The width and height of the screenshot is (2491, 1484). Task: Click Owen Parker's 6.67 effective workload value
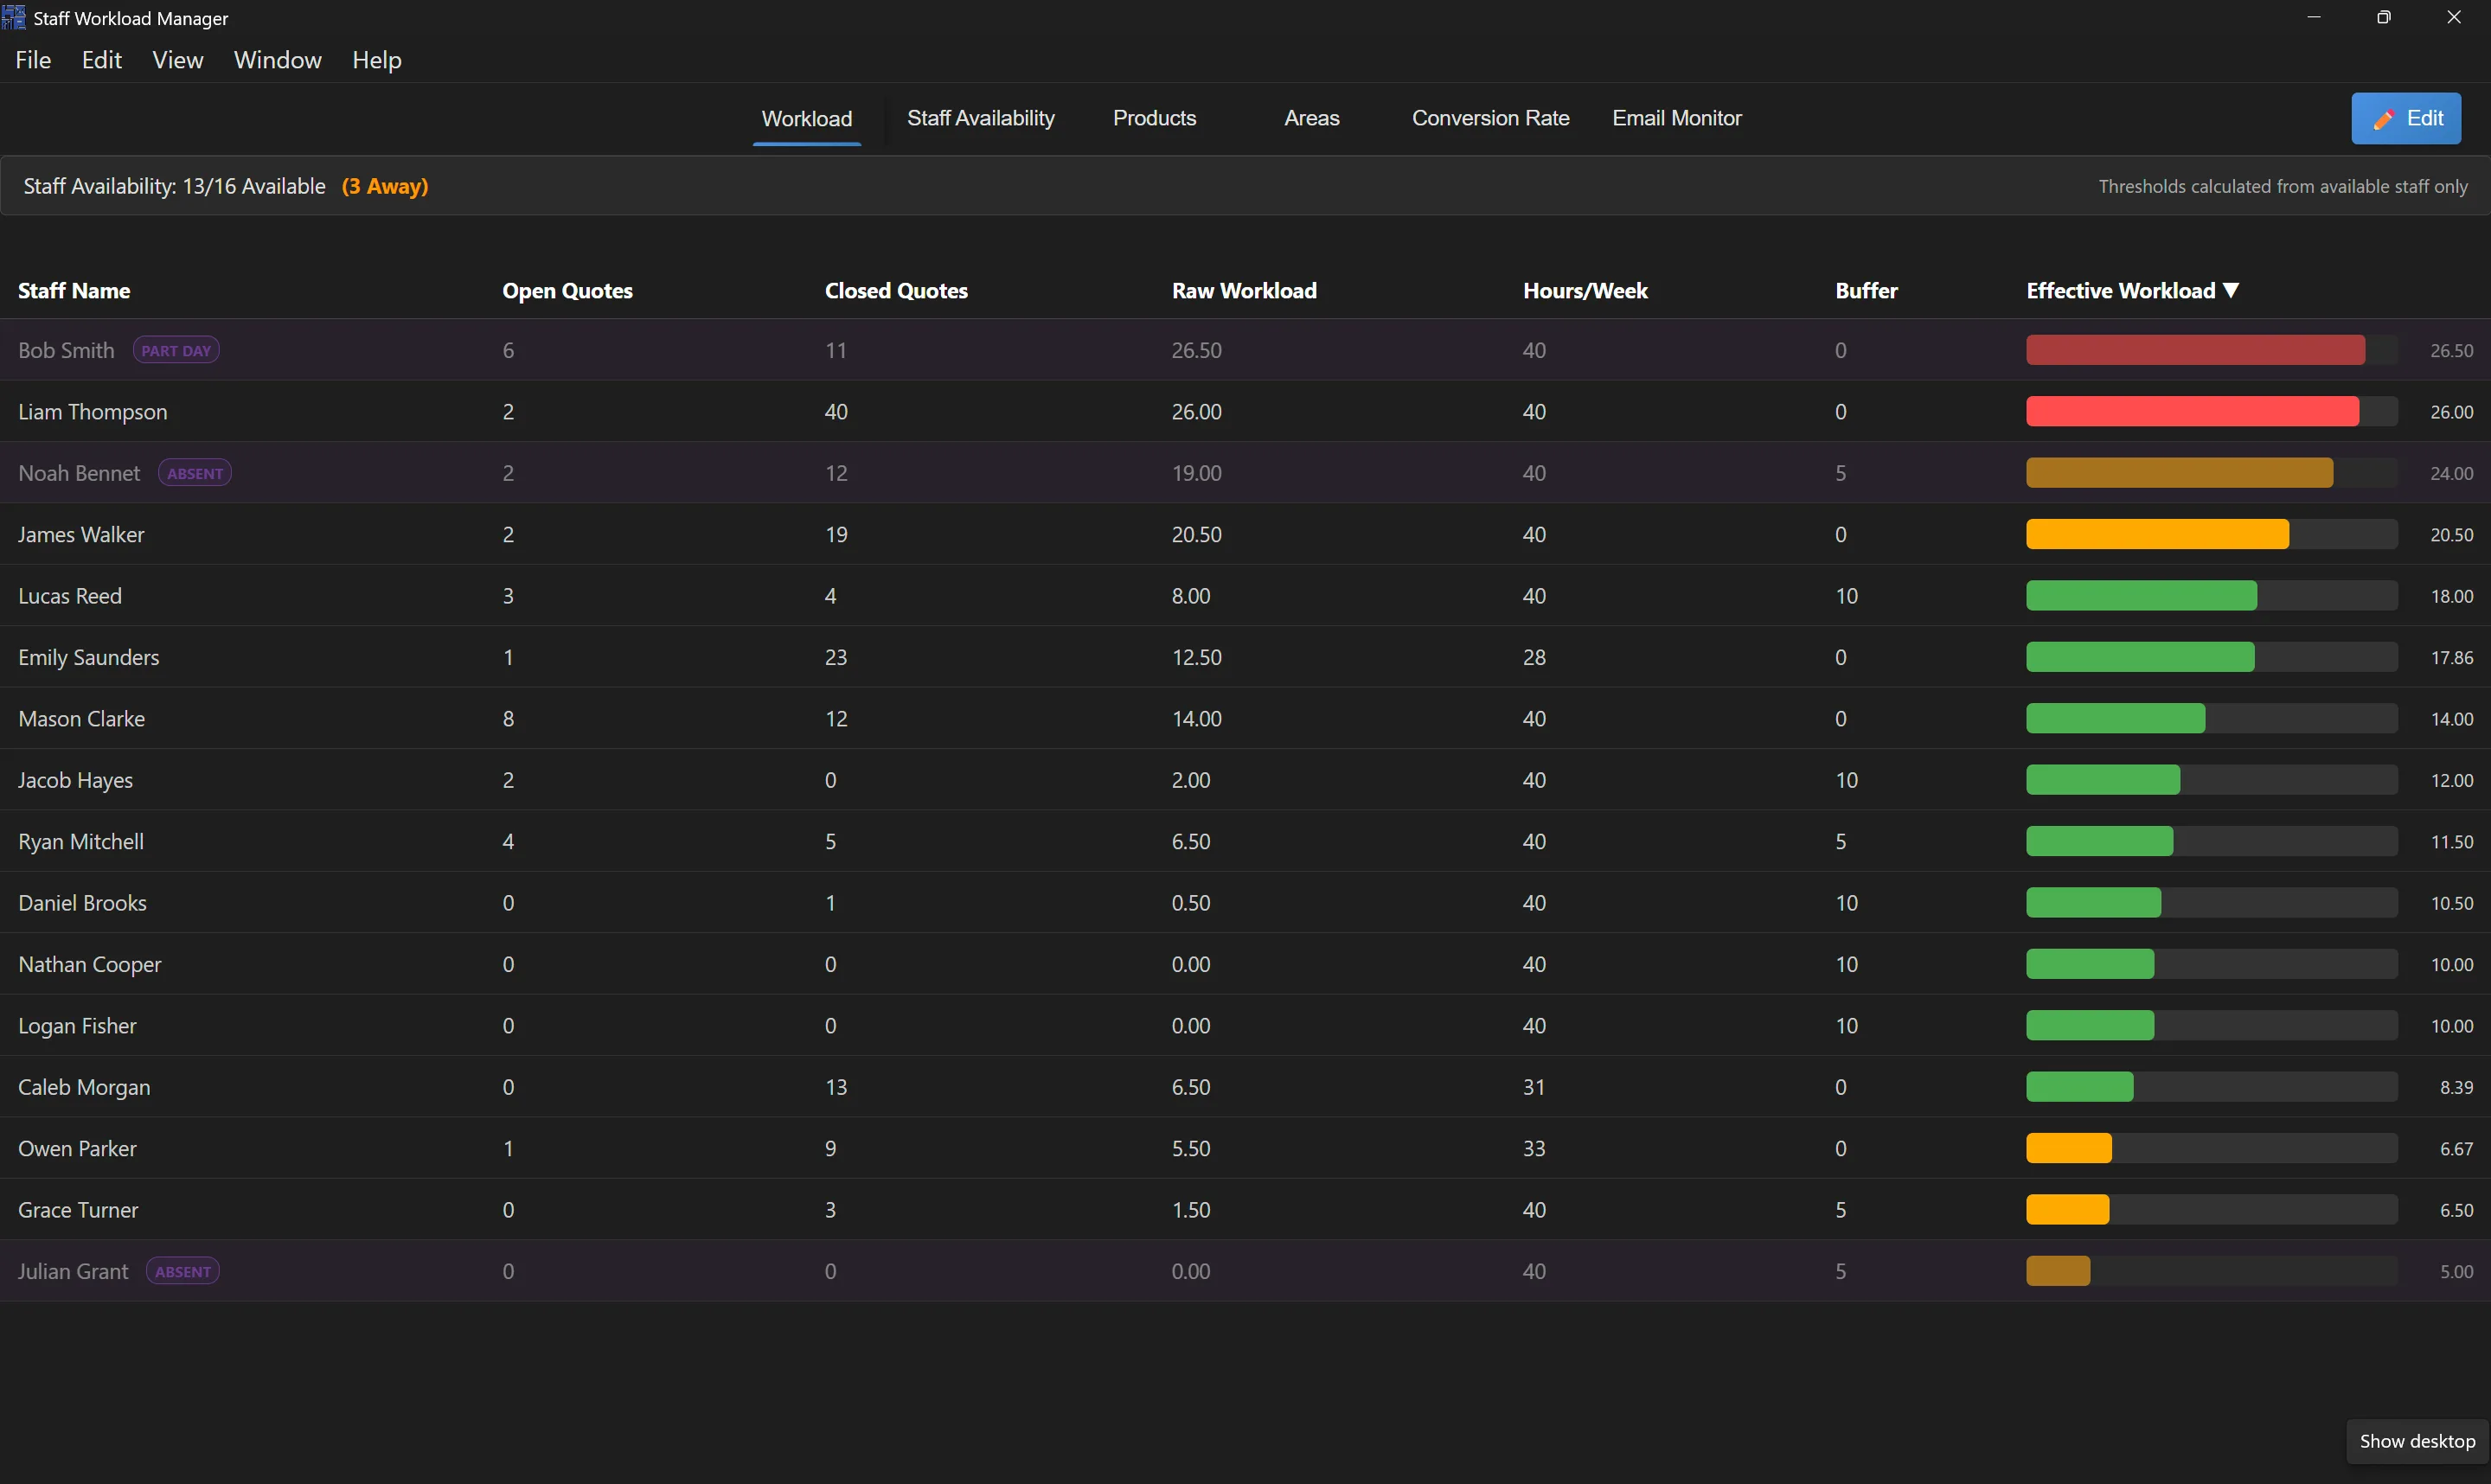tap(2456, 1148)
